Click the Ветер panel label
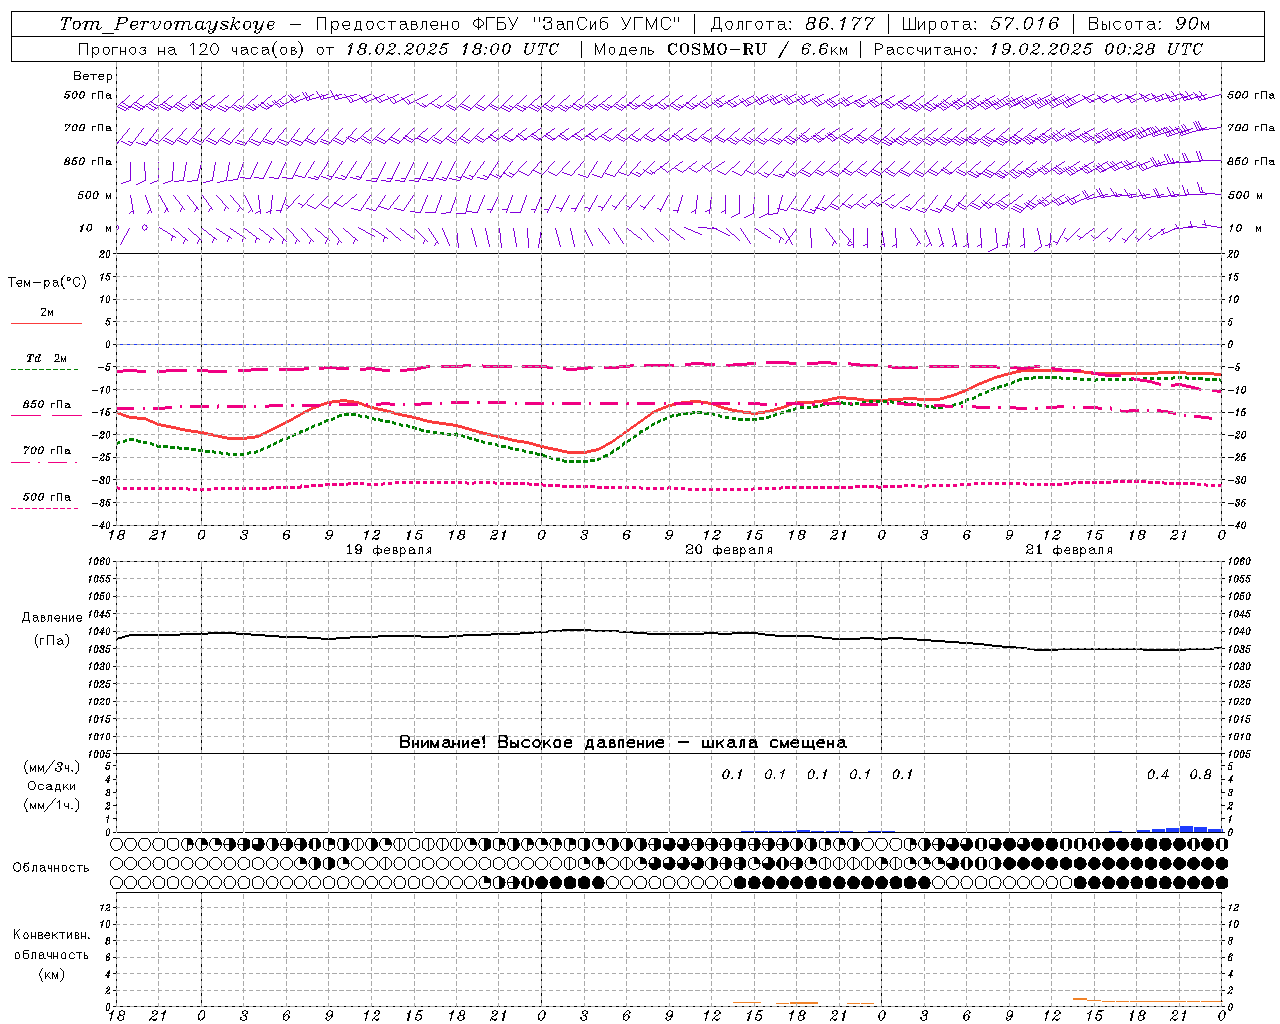This screenshot has width=1280, height=1024. (x=93, y=76)
